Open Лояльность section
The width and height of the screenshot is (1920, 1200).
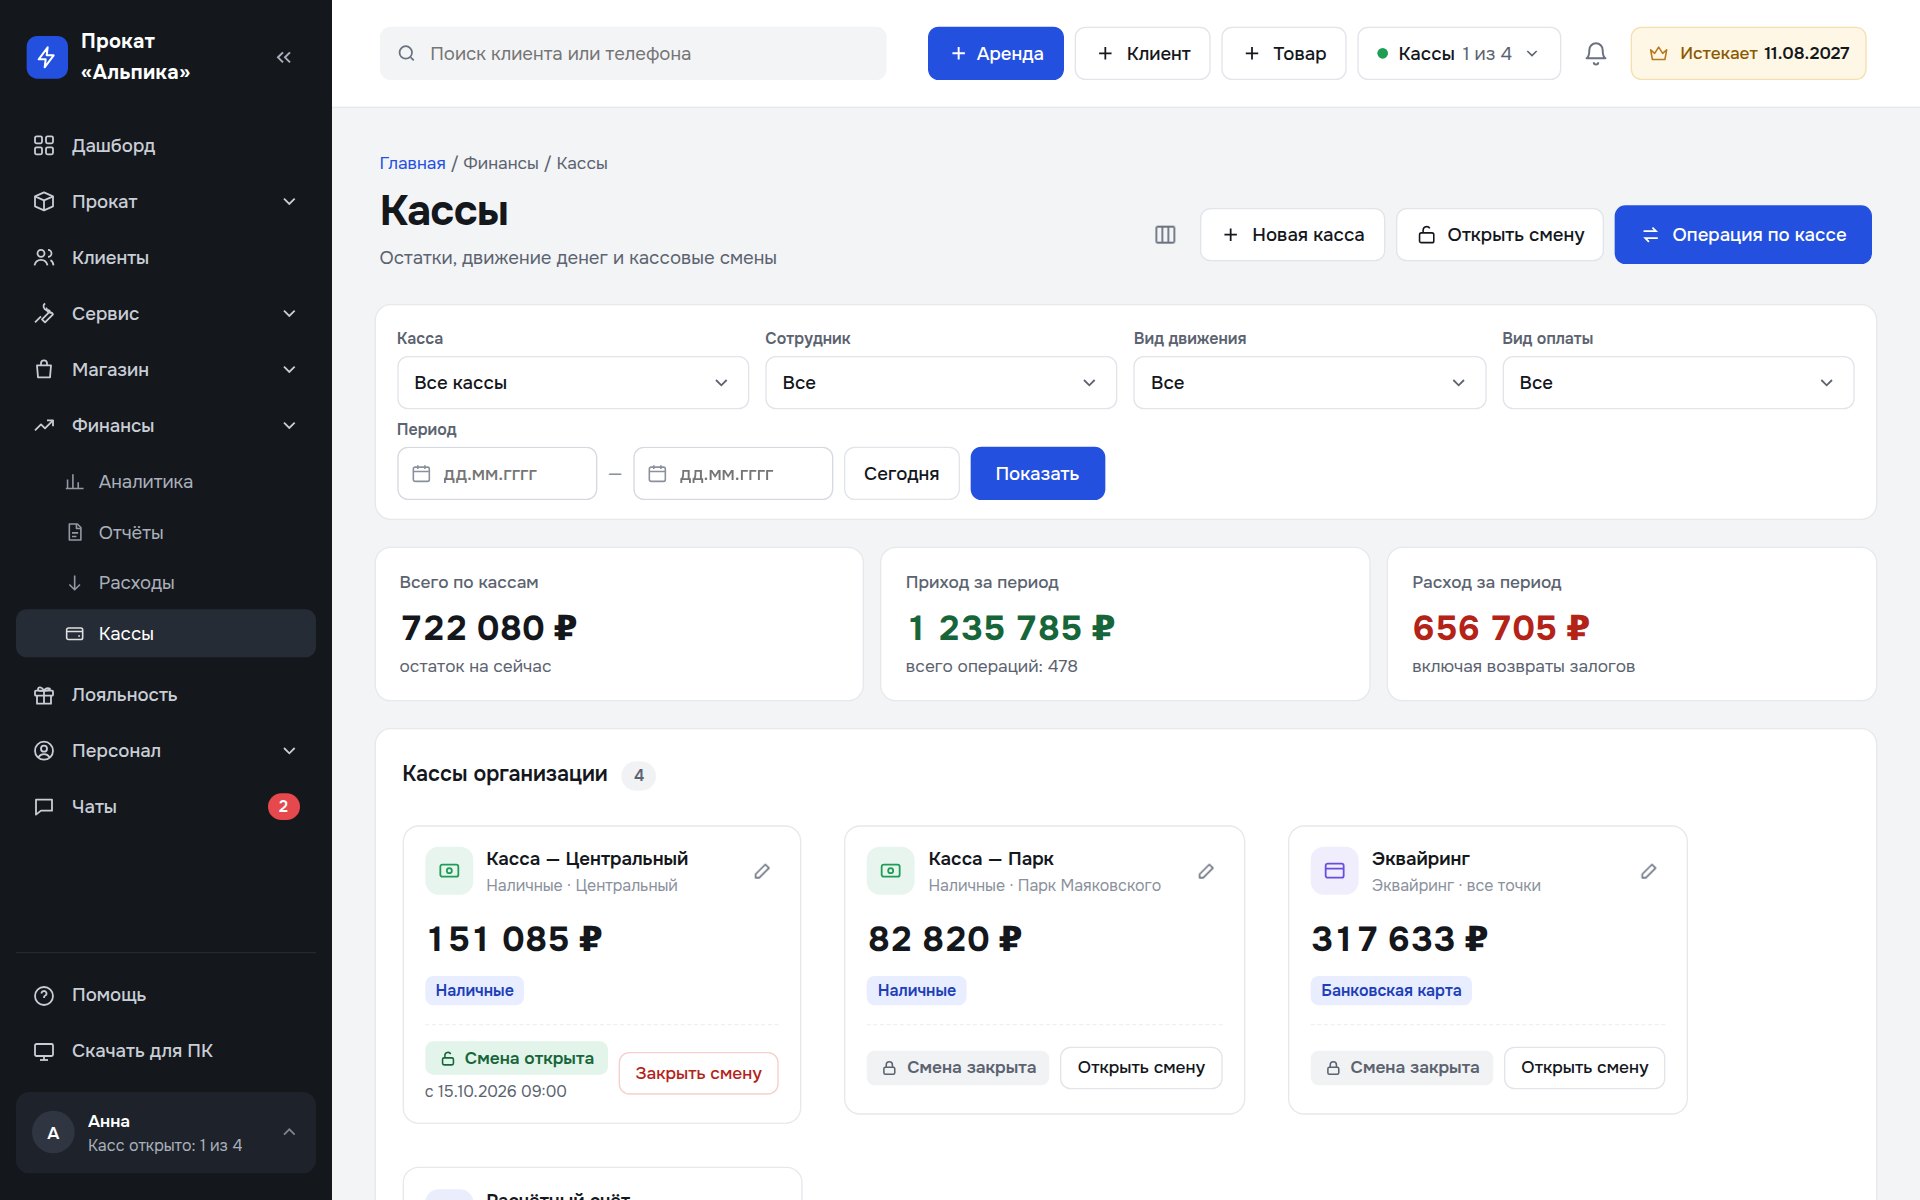coord(166,694)
